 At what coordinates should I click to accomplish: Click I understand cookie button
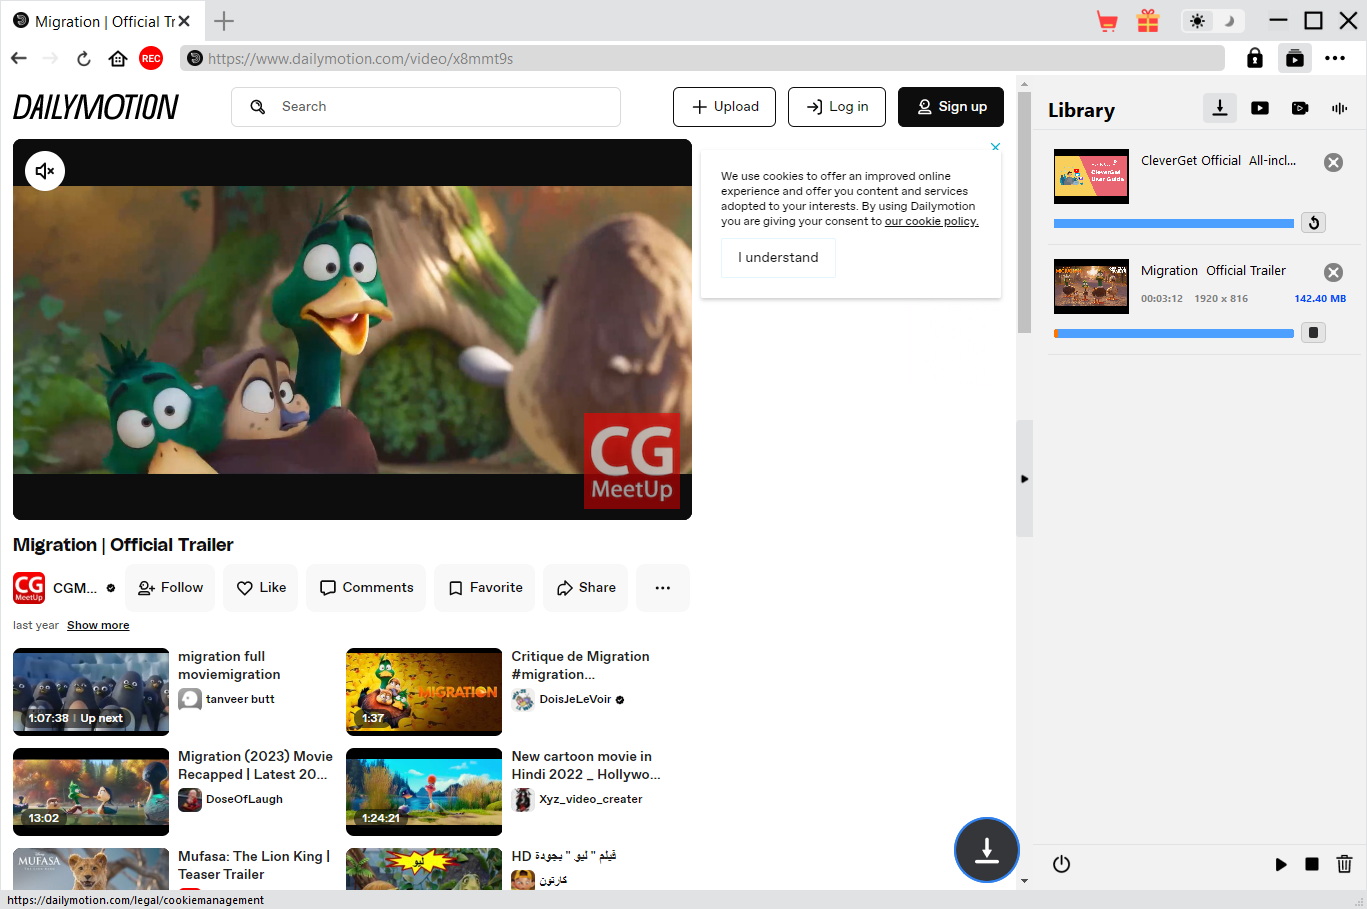pyautogui.click(x=778, y=258)
